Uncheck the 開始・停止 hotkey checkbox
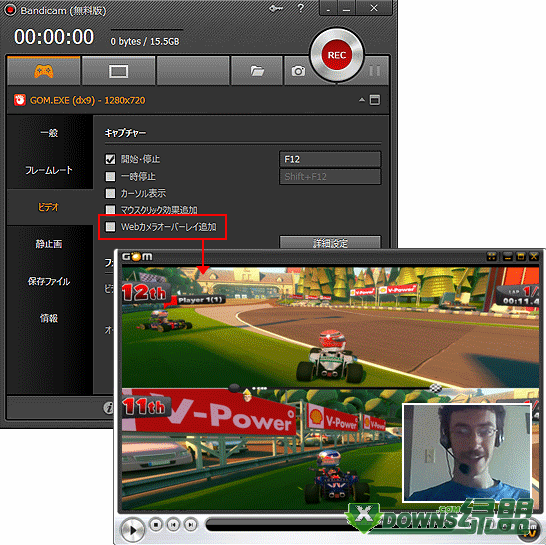The width and height of the screenshot is (546, 545). [110, 159]
